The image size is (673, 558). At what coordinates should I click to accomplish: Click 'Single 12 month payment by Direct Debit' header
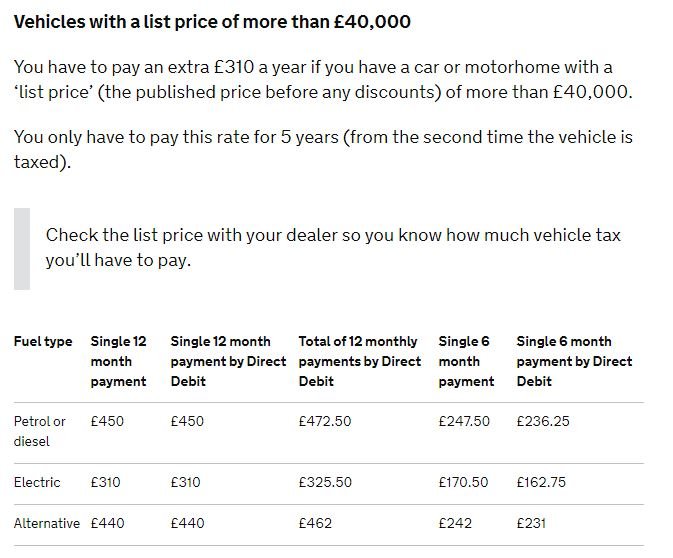[x=228, y=361]
